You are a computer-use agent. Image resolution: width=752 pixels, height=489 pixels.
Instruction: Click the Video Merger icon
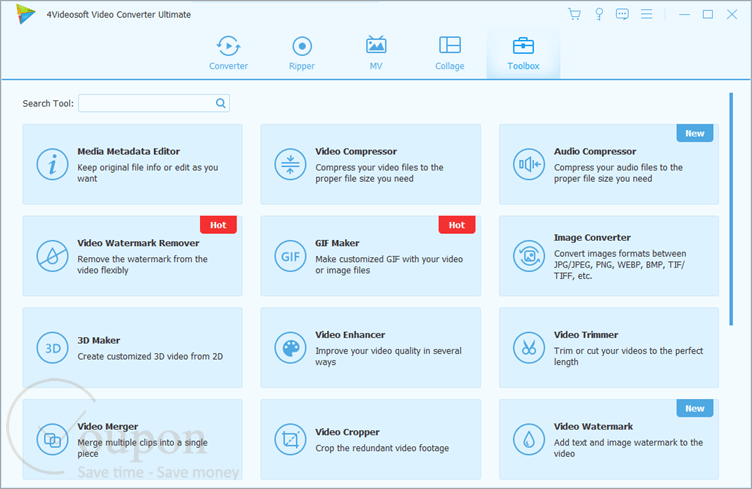point(52,439)
